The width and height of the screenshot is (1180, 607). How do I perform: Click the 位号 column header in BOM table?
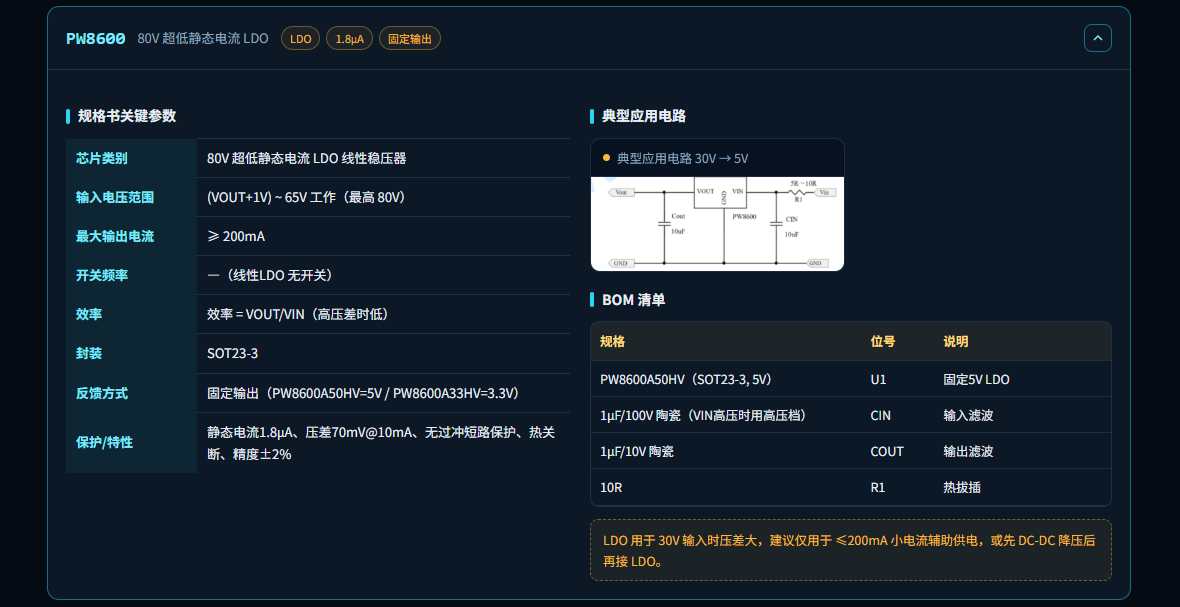pyautogui.click(x=883, y=341)
